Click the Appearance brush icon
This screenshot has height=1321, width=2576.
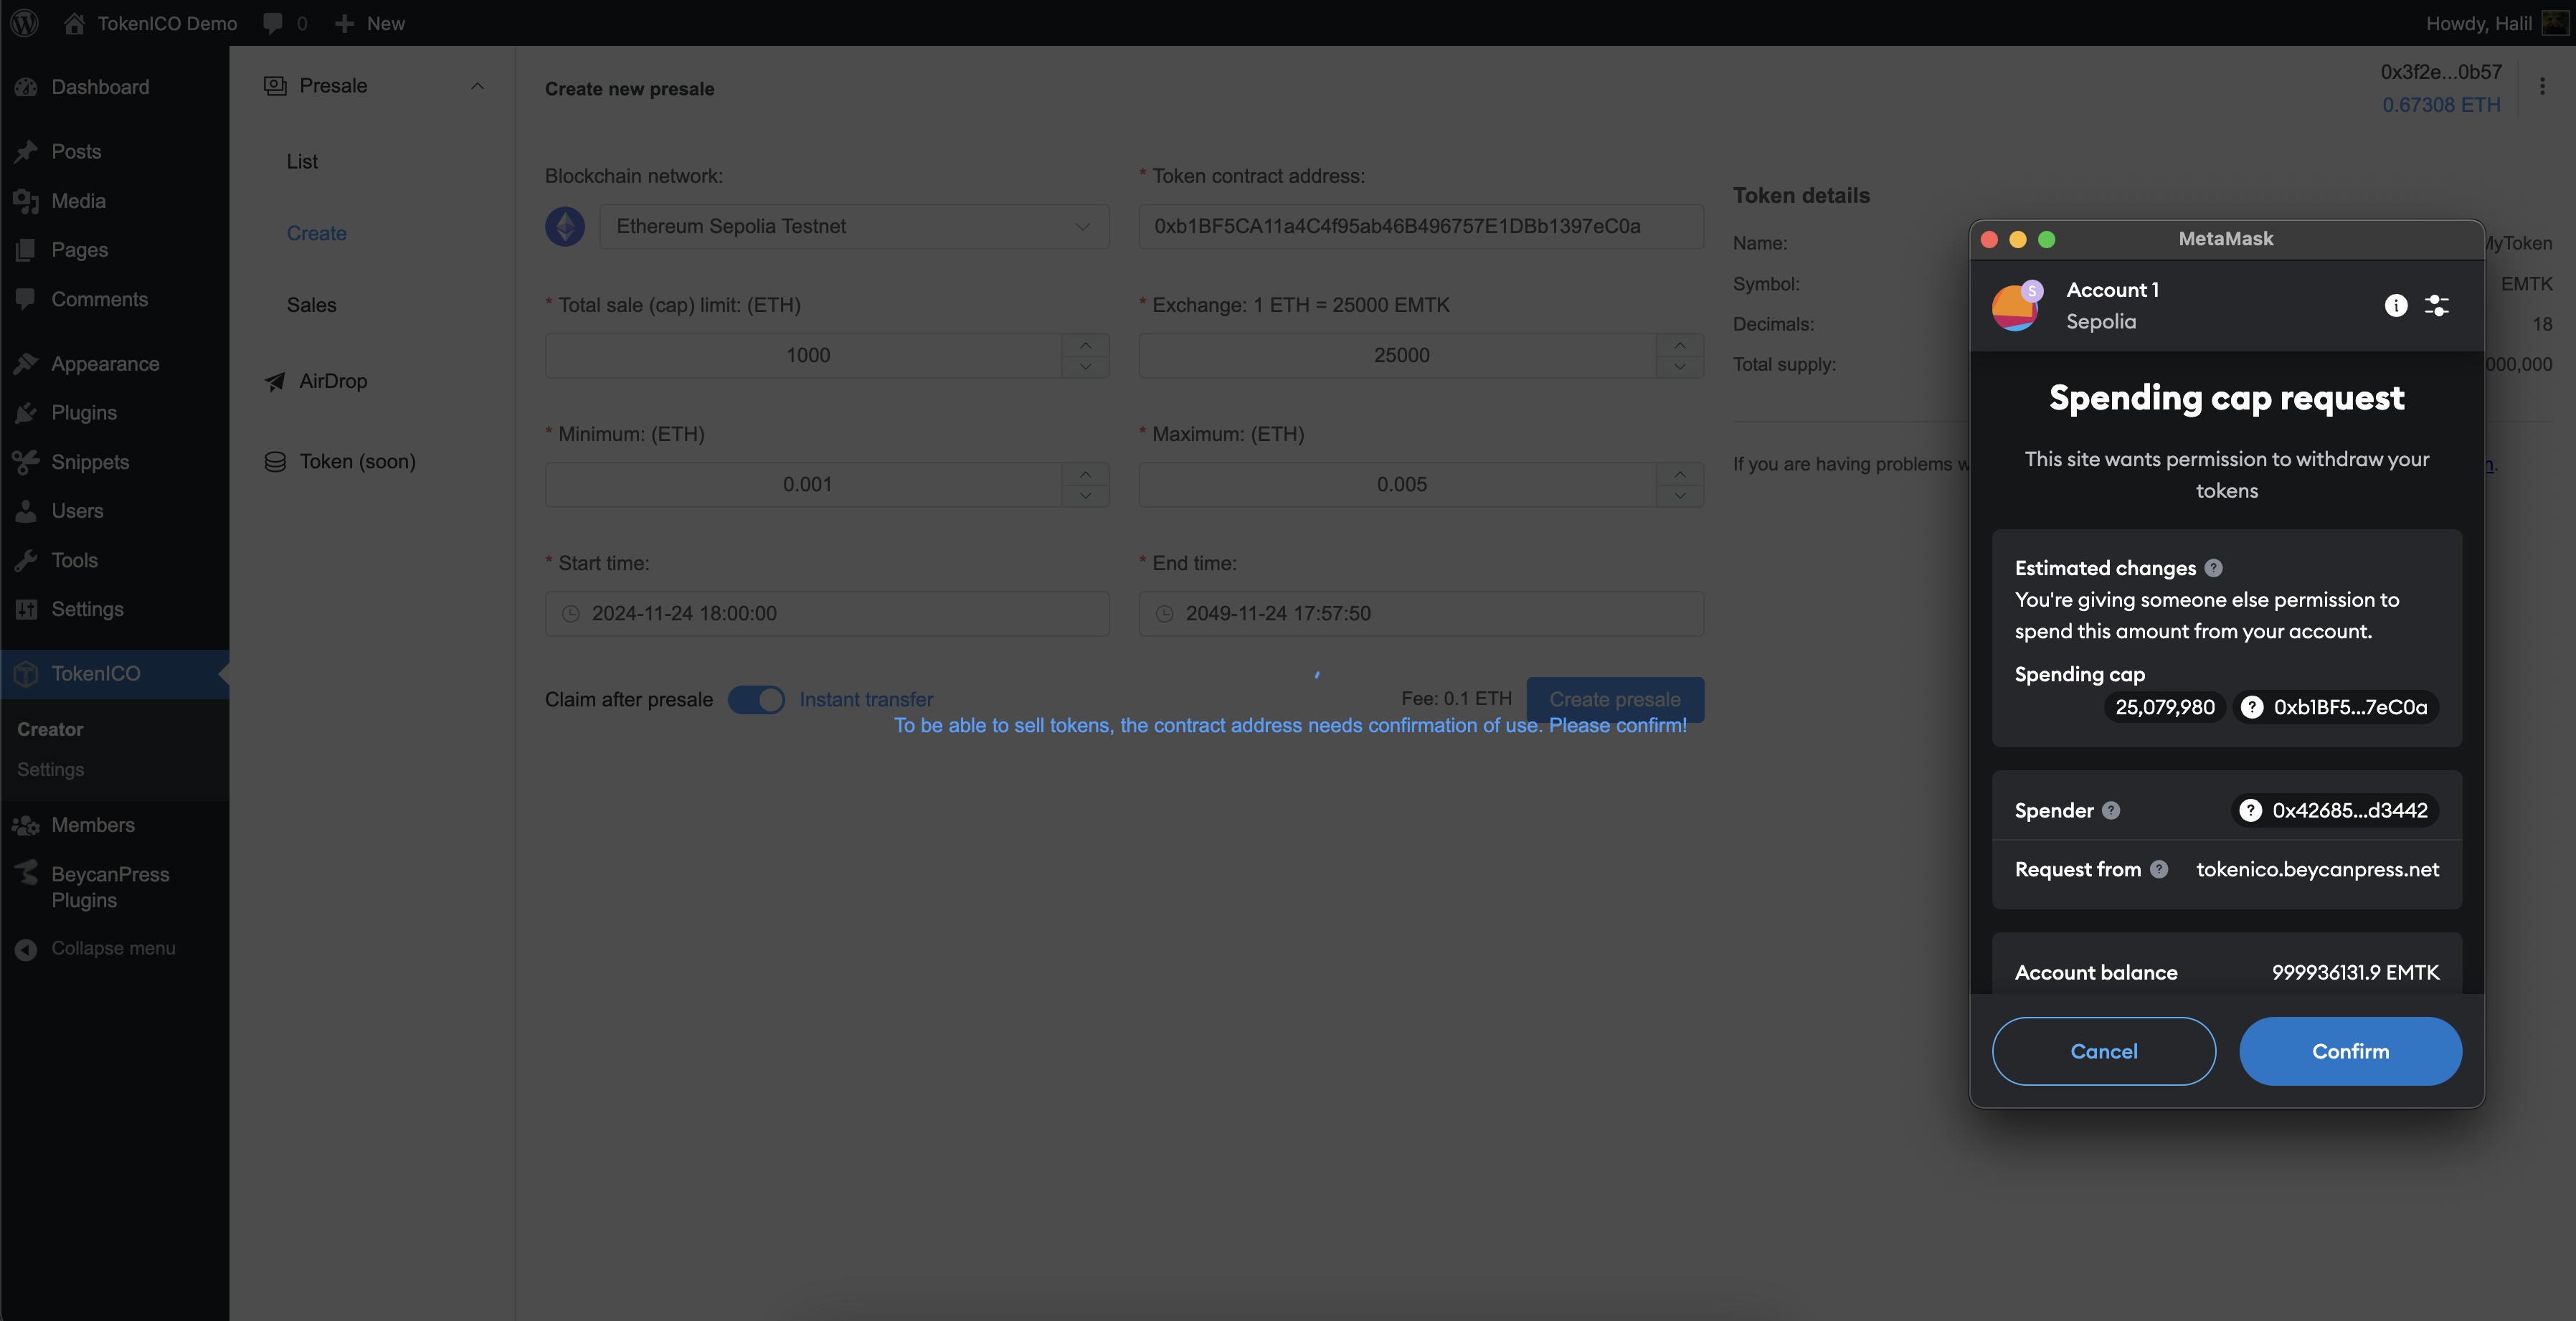(26, 364)
